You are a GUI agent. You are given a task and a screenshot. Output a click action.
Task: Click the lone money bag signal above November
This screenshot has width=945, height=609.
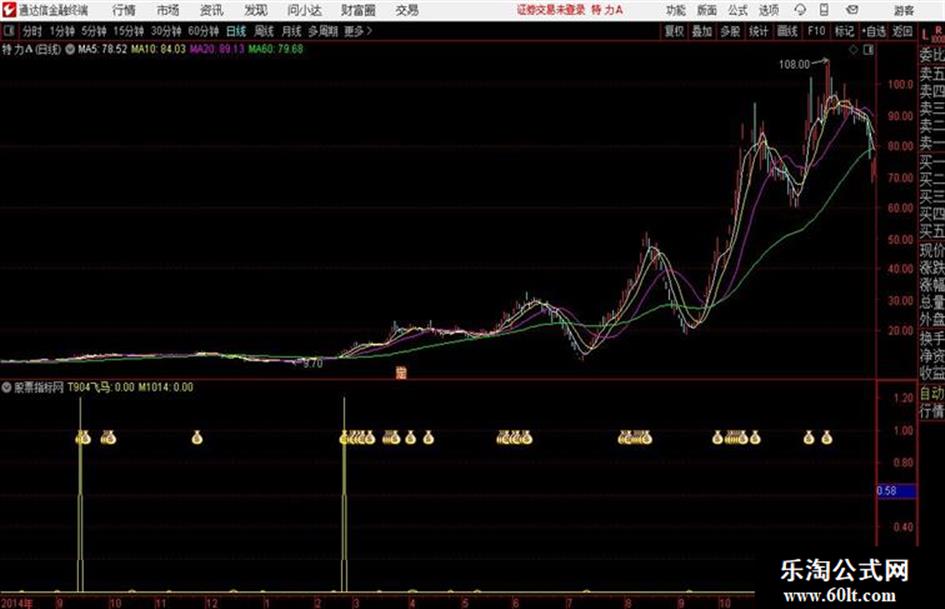(x=197, y=438)
